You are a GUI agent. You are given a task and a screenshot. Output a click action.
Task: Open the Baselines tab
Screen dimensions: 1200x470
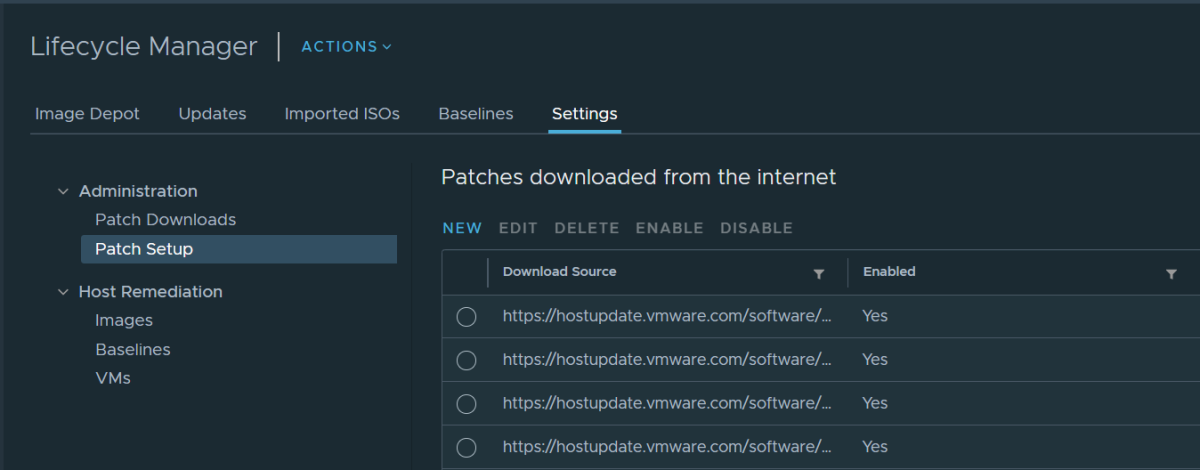[x=476, y=114]
